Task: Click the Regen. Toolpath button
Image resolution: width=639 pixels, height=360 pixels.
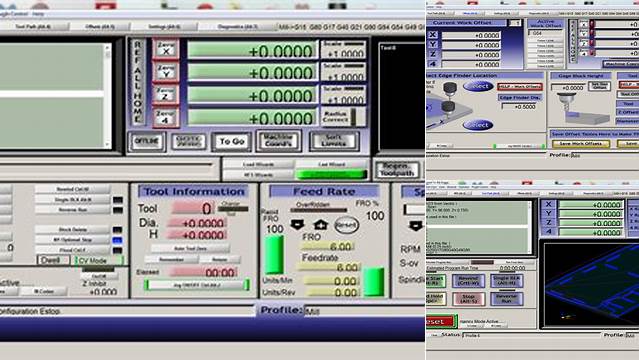Action: pyautogui.click(x=397, y=169)
